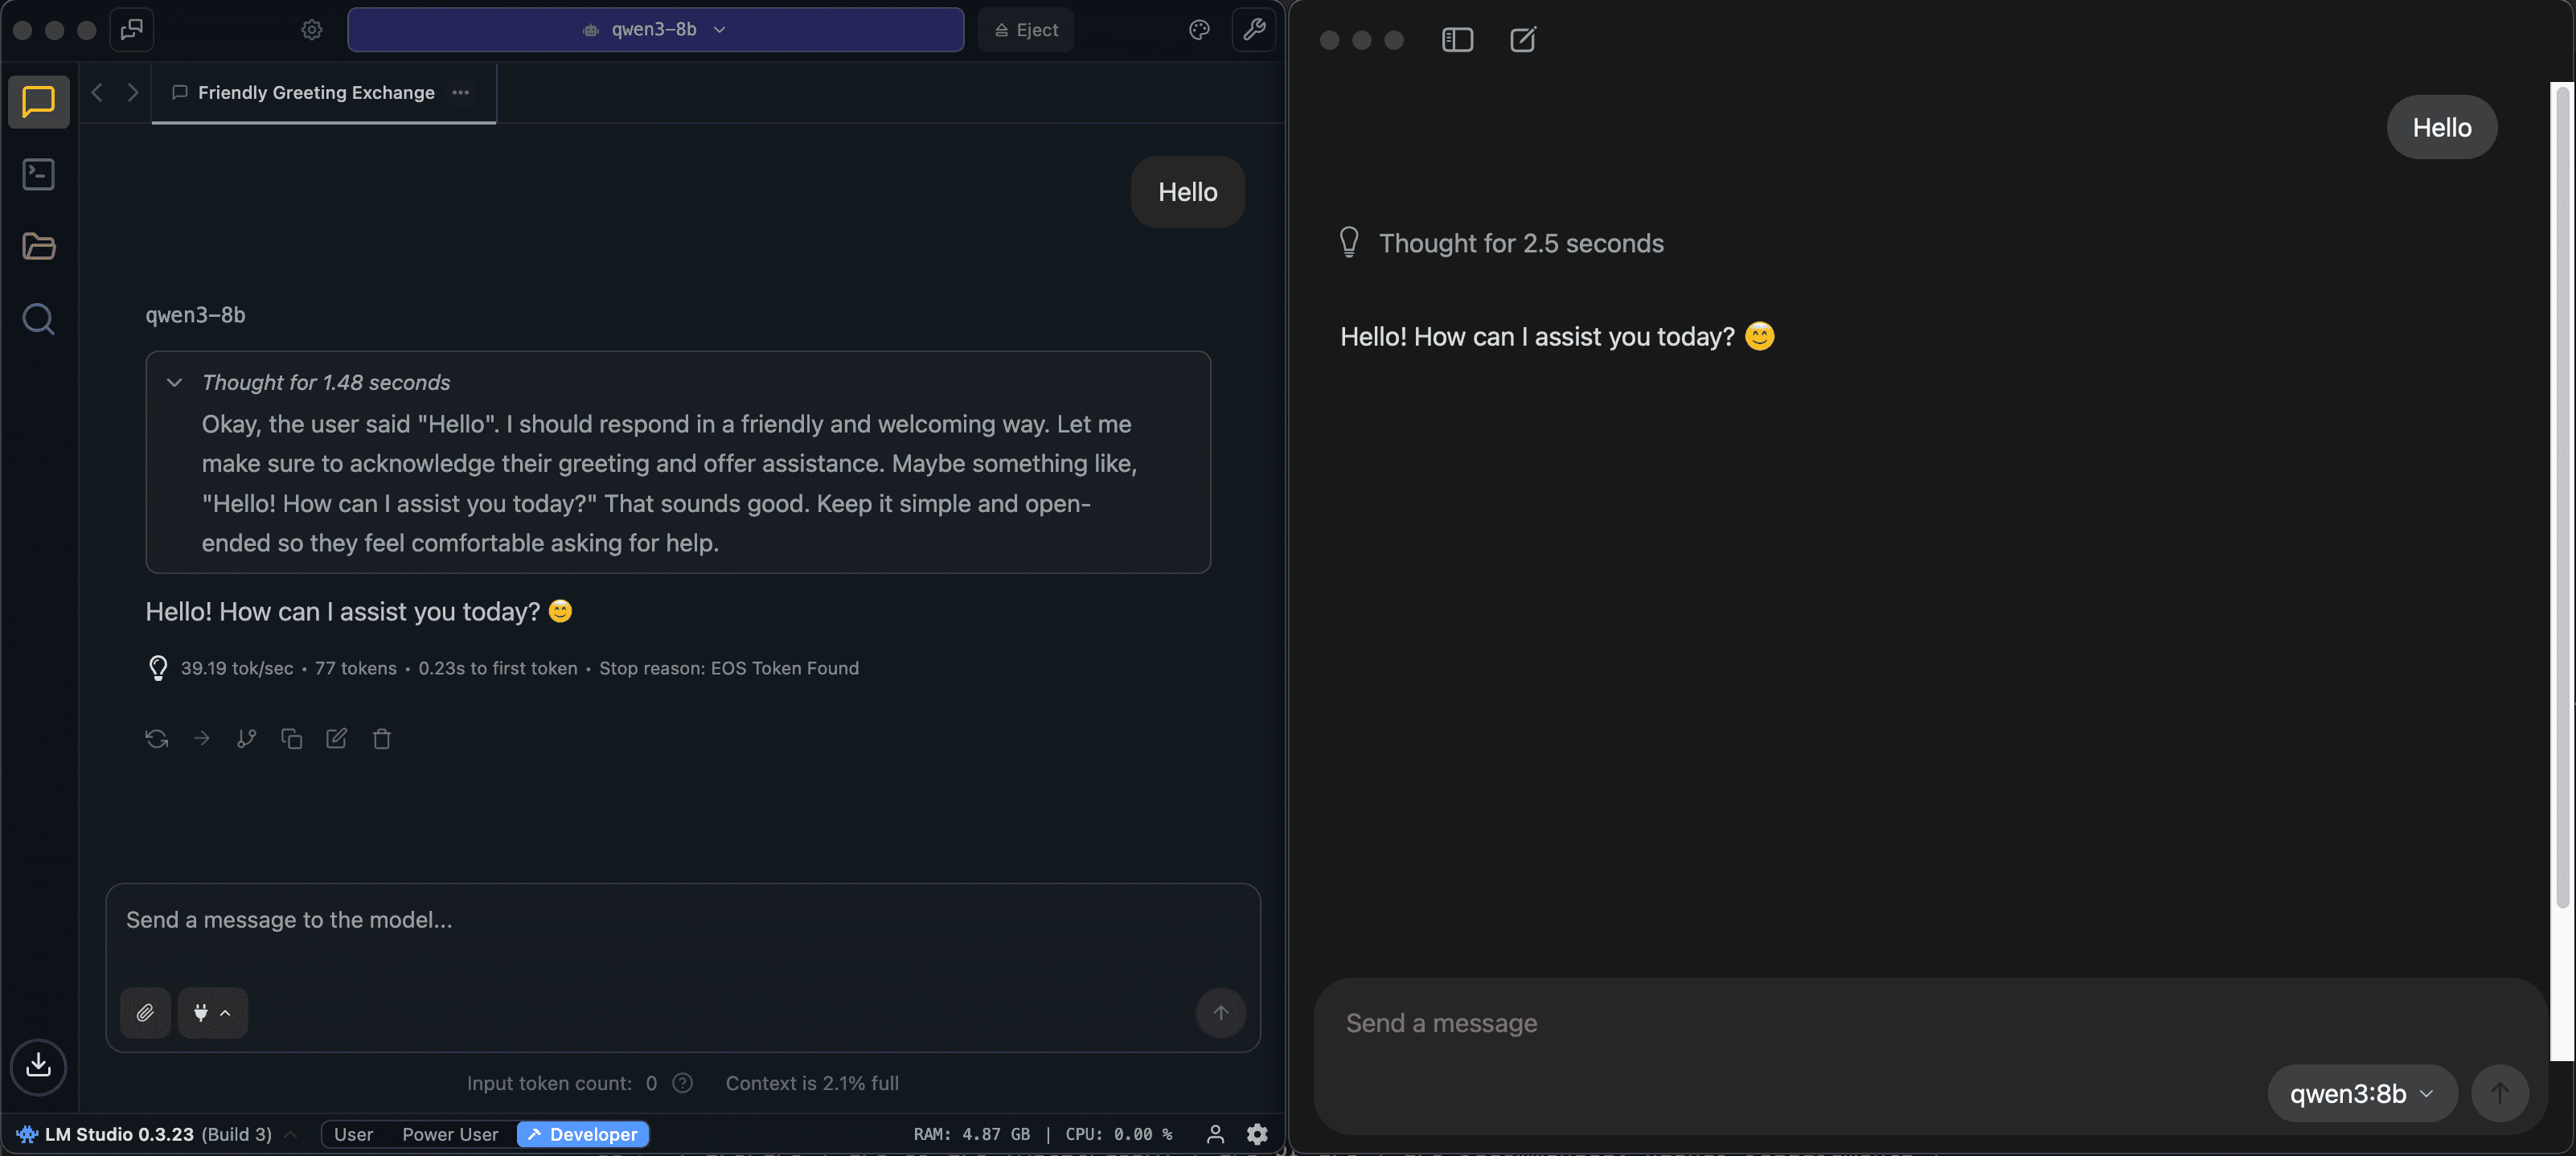Open the My Models folder icon
Viewport: 2576px width, 1156px height.
pos(38,246)
